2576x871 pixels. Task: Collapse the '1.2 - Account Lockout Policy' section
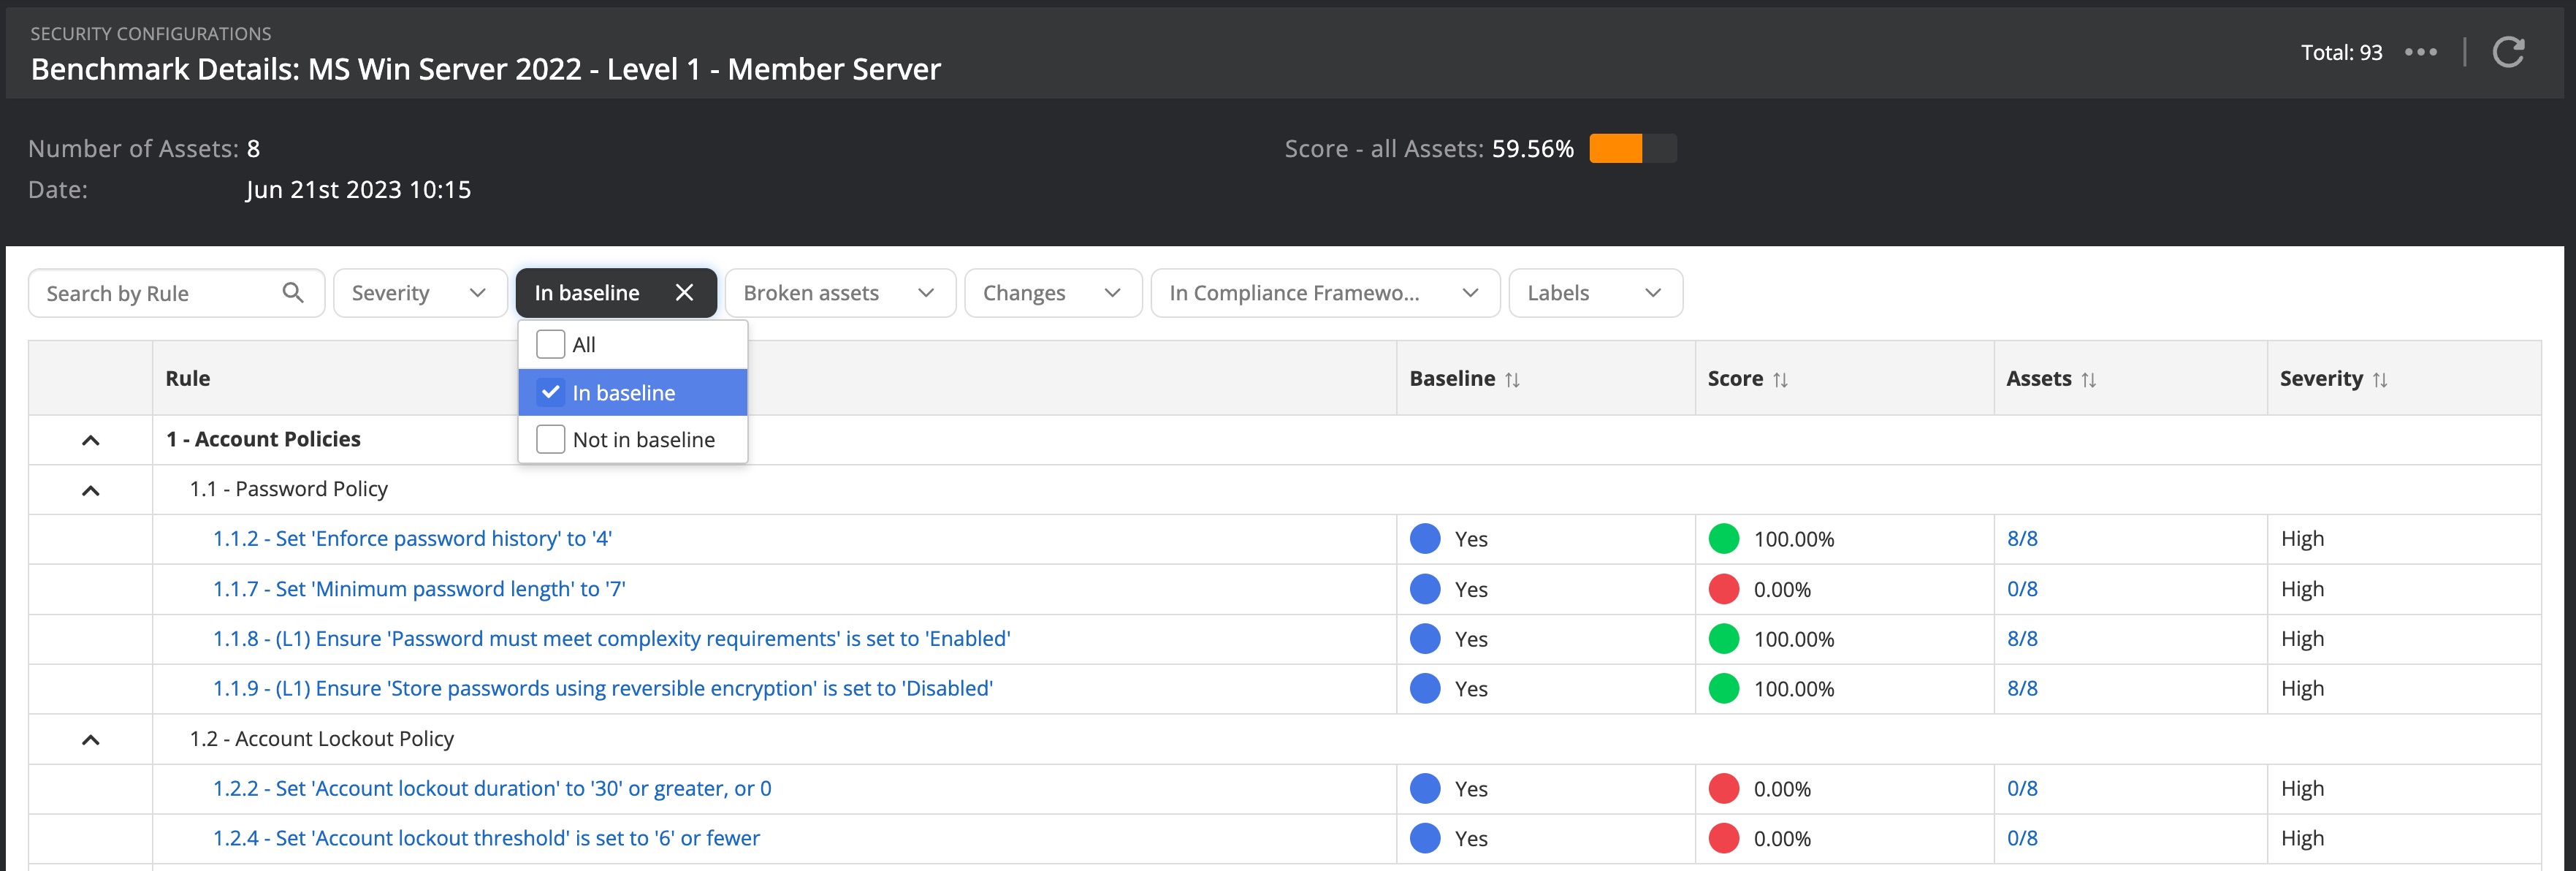92,739
